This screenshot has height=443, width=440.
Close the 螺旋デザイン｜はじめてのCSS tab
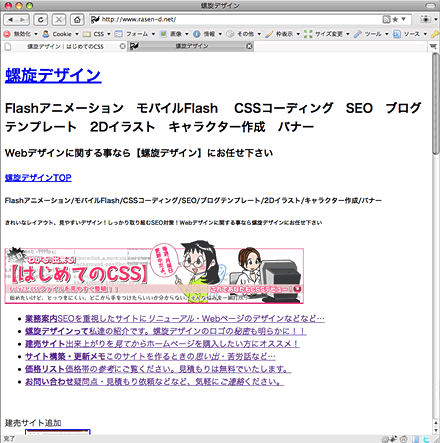[x=122, y=46]
